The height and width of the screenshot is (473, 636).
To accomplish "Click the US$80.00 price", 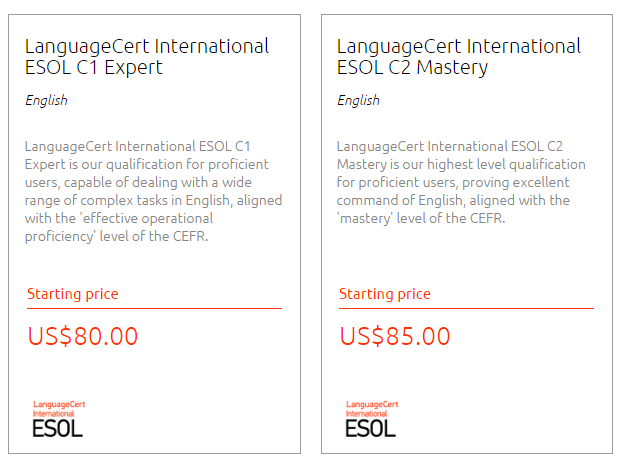I will click(x=83, y=336).
